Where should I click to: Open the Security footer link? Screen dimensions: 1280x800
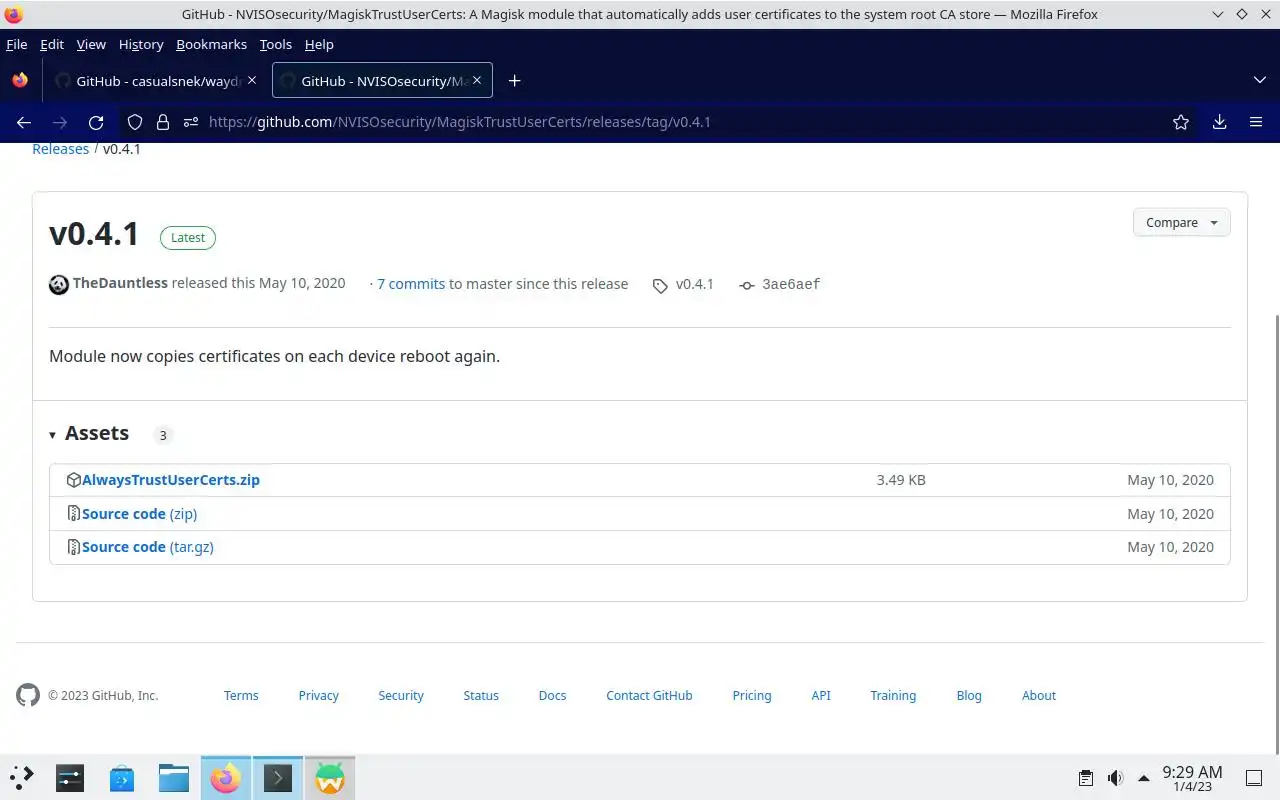pos(401,695)
